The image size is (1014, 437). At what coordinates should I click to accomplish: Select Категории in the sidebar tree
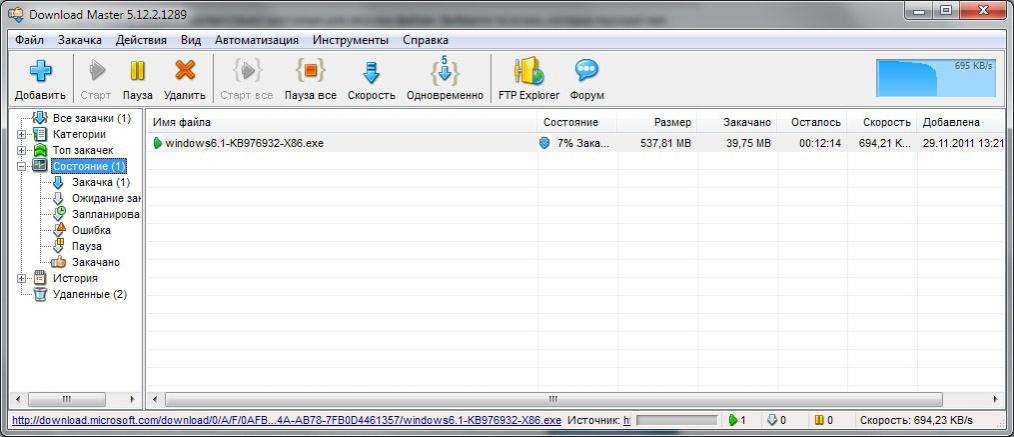(x=79, y=134)
